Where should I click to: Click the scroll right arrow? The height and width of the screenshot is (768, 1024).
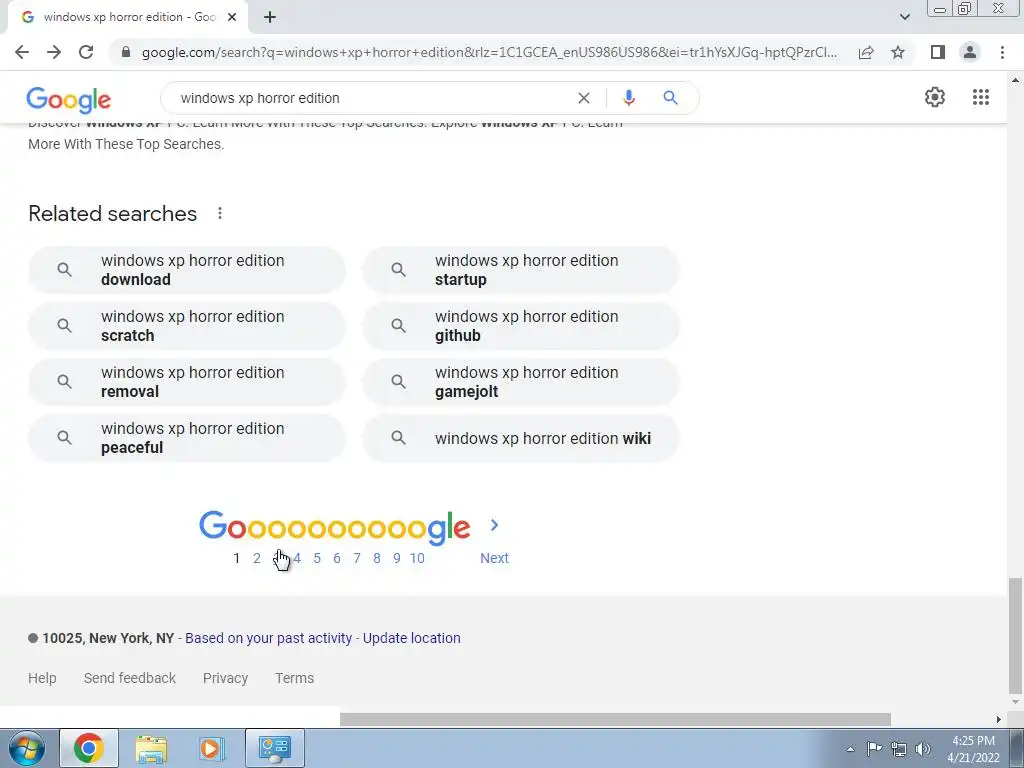coord(999,719)
